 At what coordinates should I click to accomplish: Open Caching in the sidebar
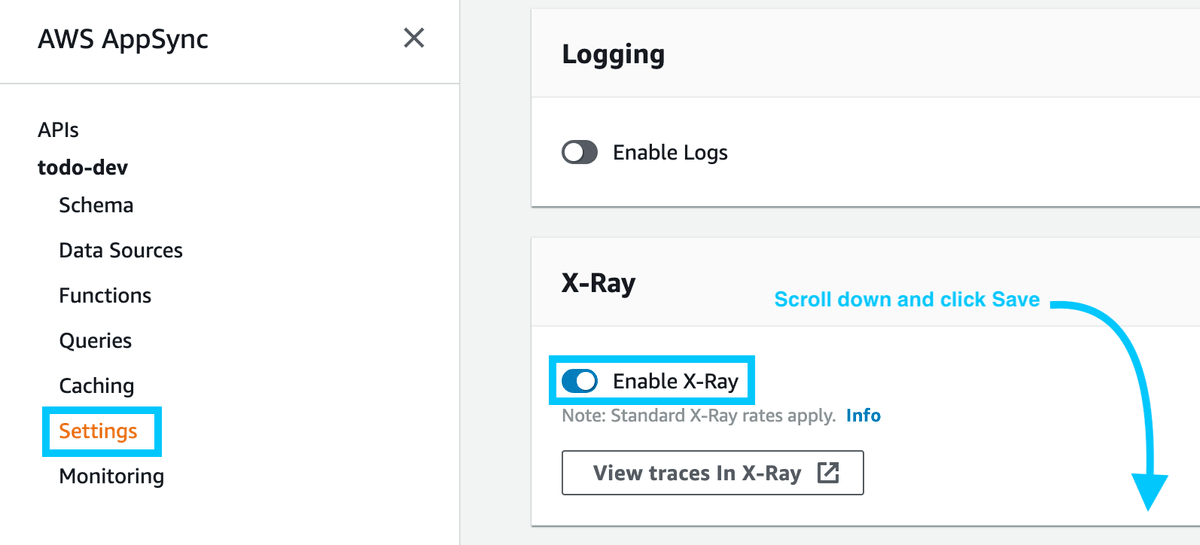[96, 385]
